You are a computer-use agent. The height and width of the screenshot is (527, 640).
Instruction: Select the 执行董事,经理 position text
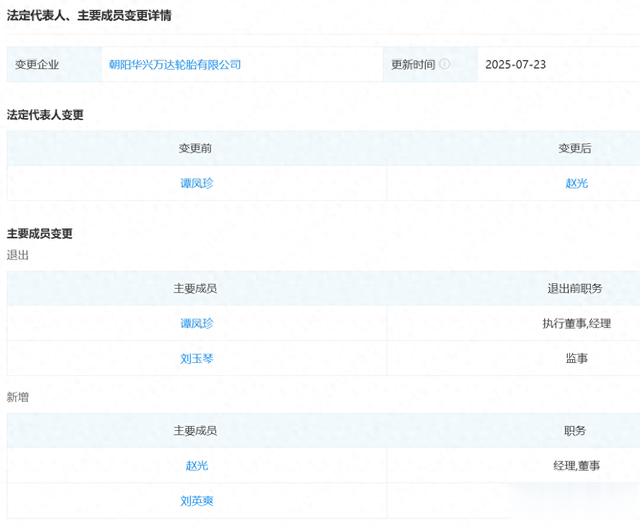point(576,323)
